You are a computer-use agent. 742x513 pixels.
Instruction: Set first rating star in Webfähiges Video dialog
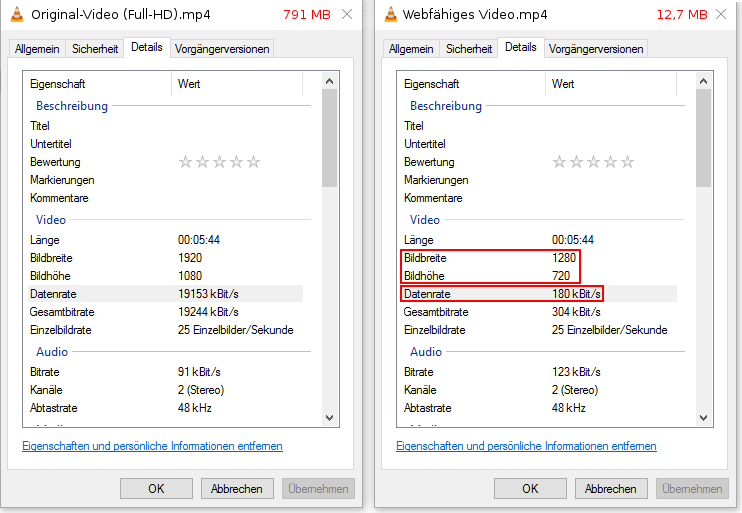(559, 162)
